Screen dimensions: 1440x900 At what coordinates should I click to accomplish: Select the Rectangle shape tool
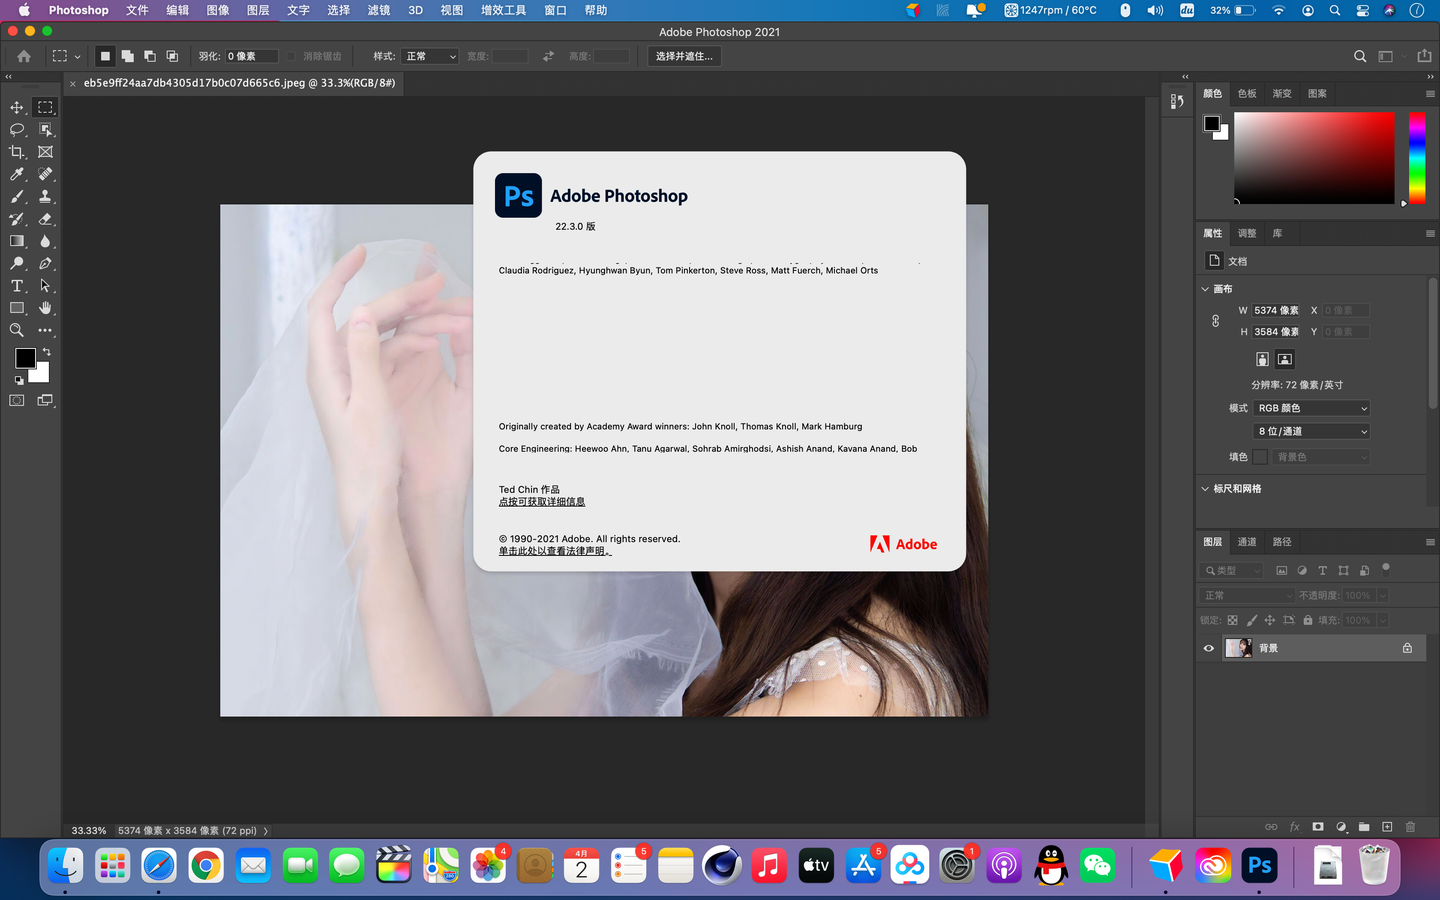tap(17, 308)
